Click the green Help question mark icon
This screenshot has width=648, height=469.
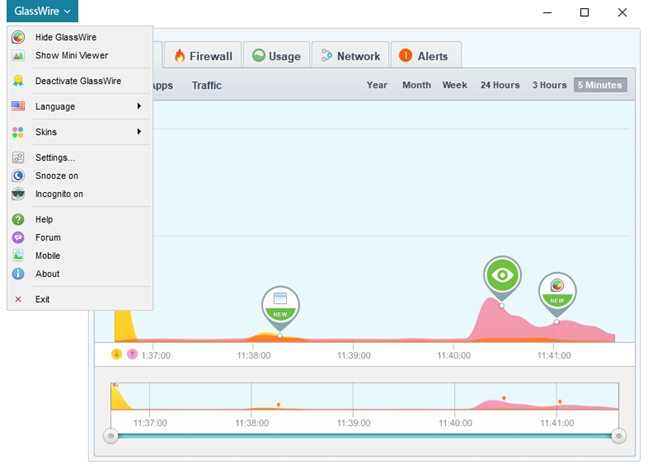18,219
